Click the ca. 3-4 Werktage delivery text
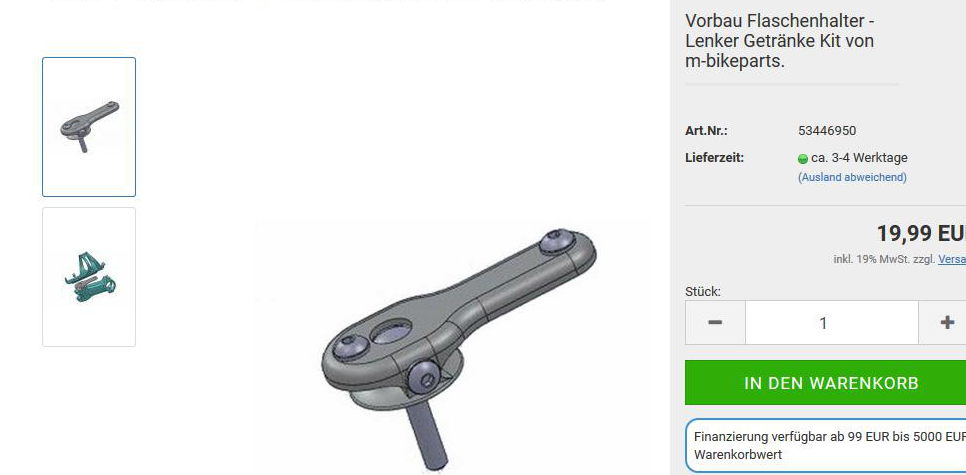 point(859,158)
